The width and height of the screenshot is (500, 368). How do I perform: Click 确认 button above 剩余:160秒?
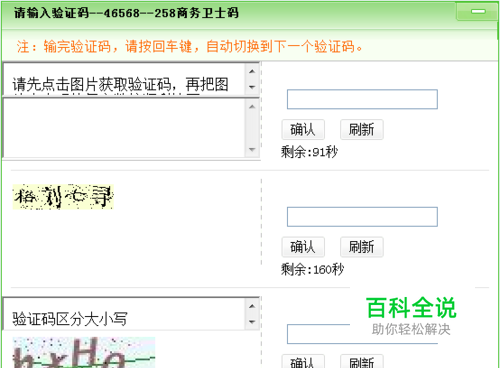click(x=303, y=247)
